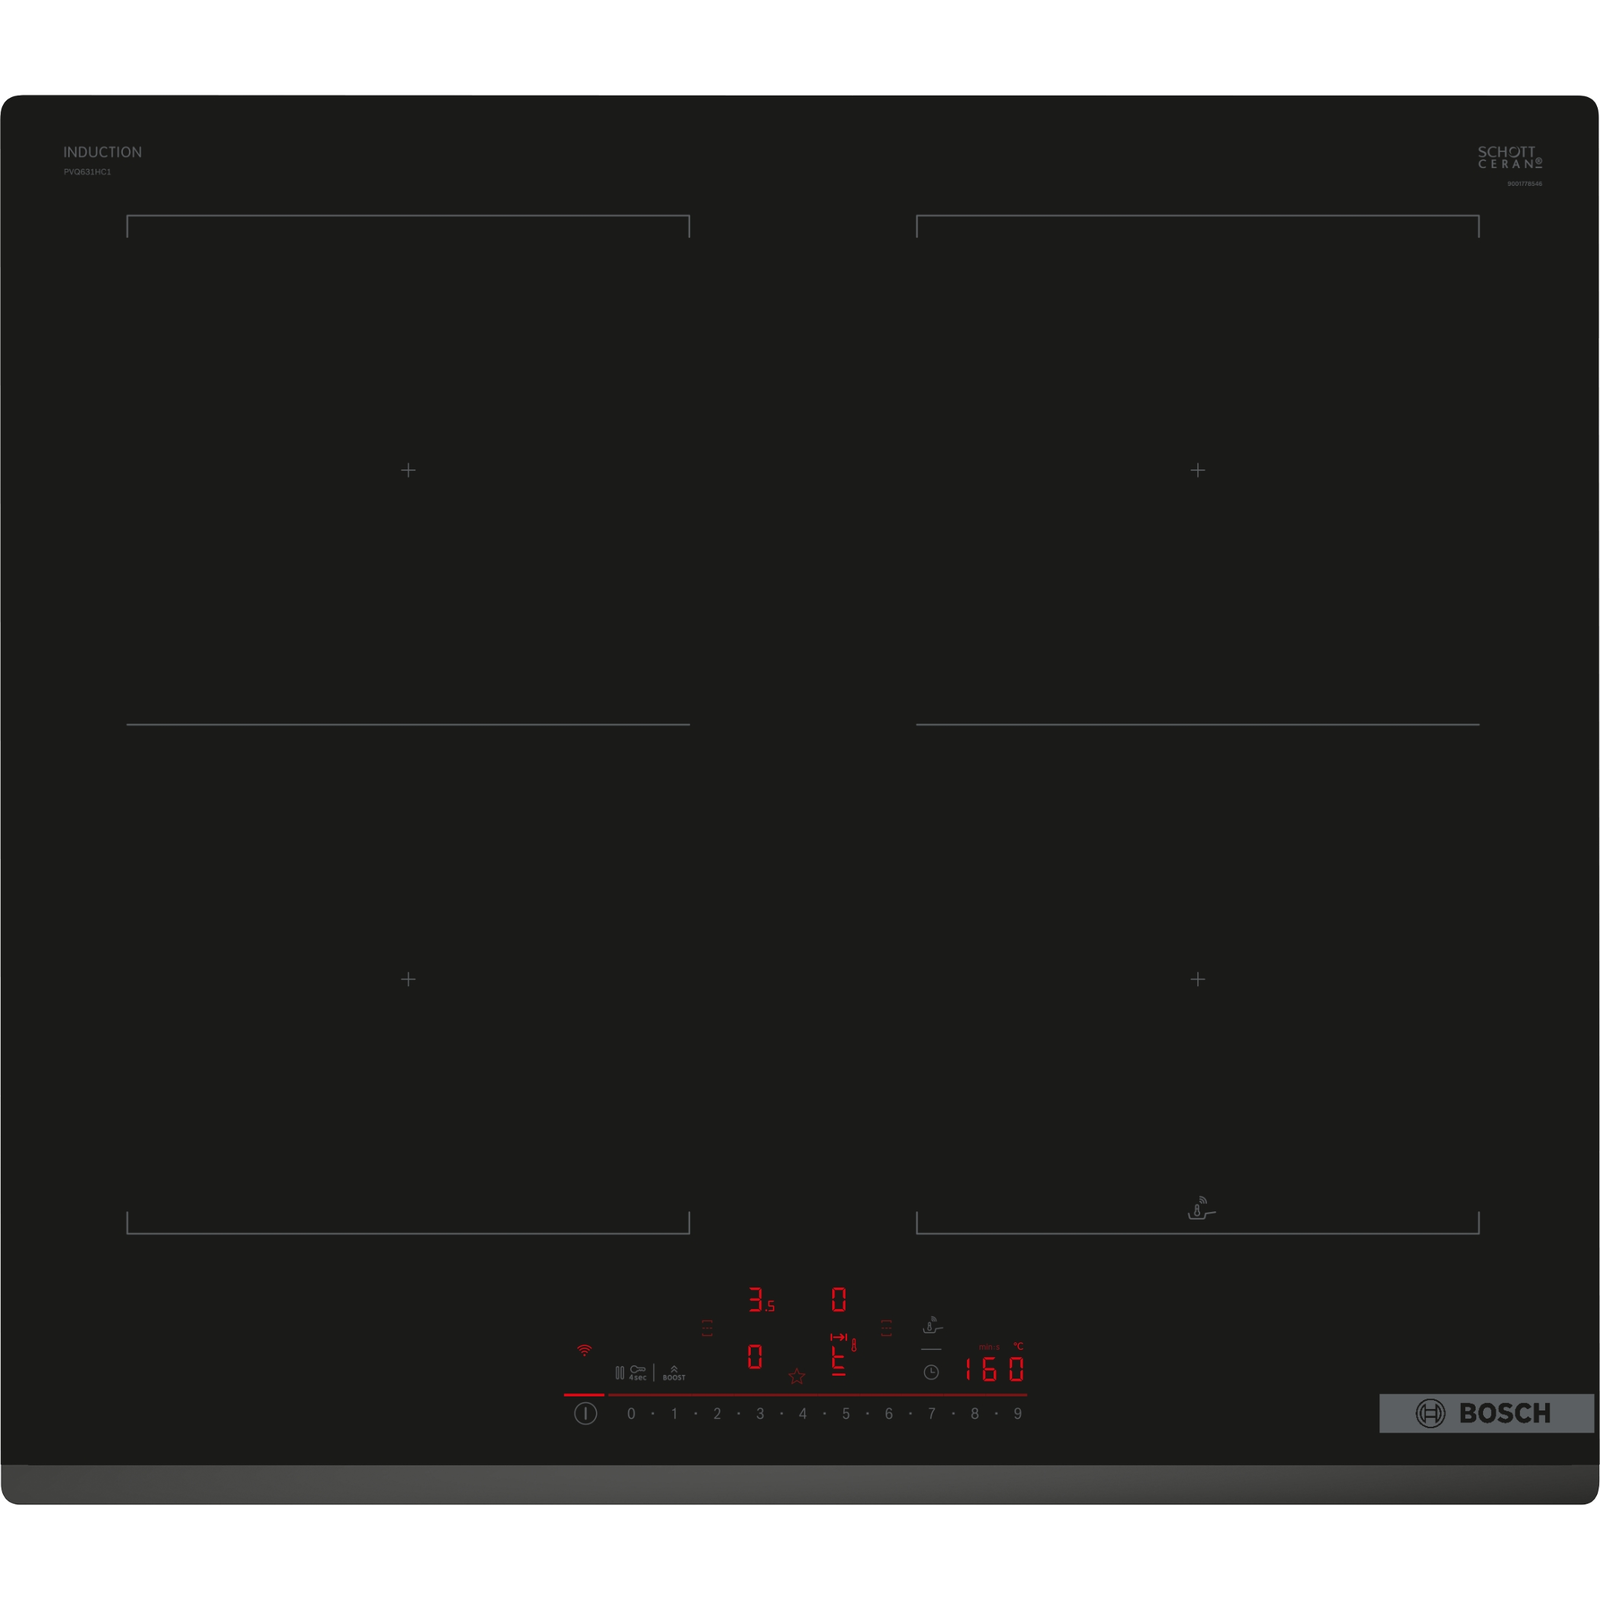1600x1600 pixels.
Task: Tap the red Wi-Fi Home Connect icon
Action: click(x=584, y=1350)
